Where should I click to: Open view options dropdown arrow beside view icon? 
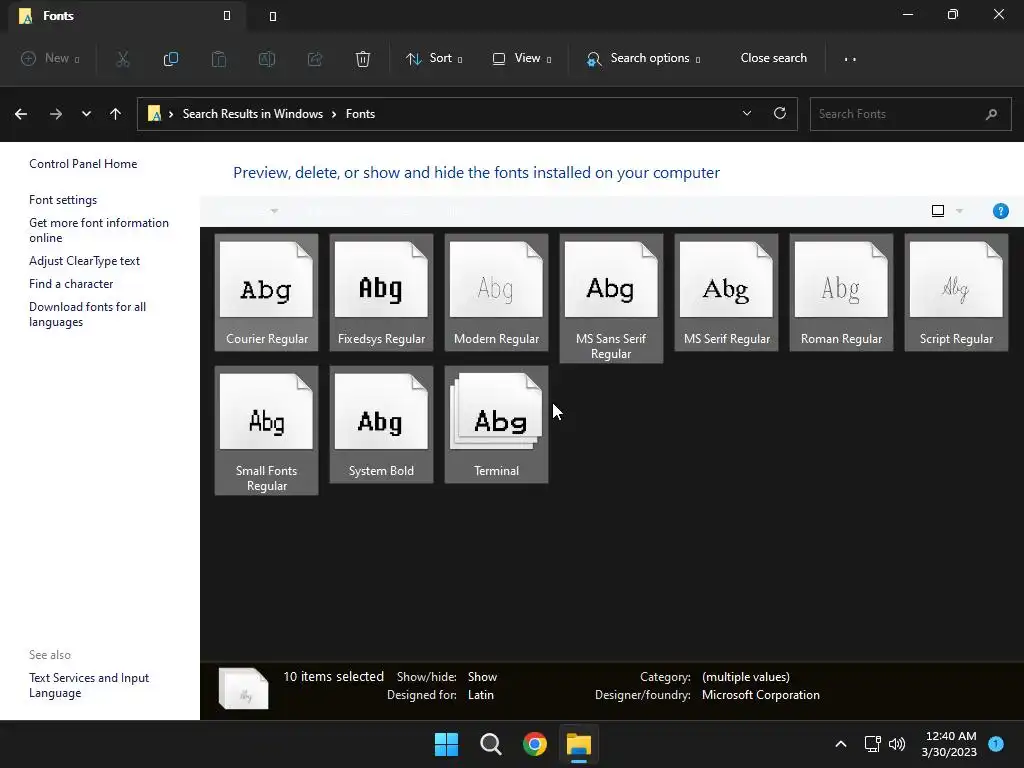point(959,211)
